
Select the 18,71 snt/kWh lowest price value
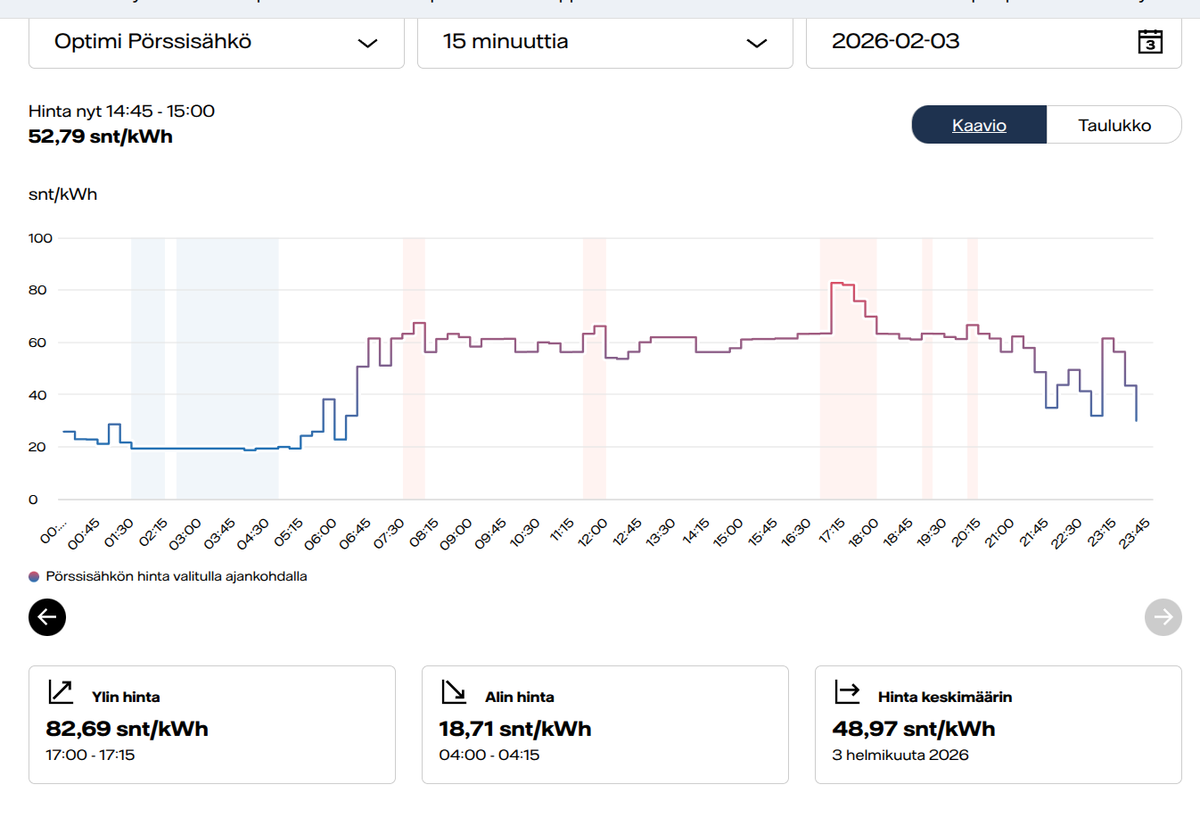pyautogui.click(x=515, y=728)
